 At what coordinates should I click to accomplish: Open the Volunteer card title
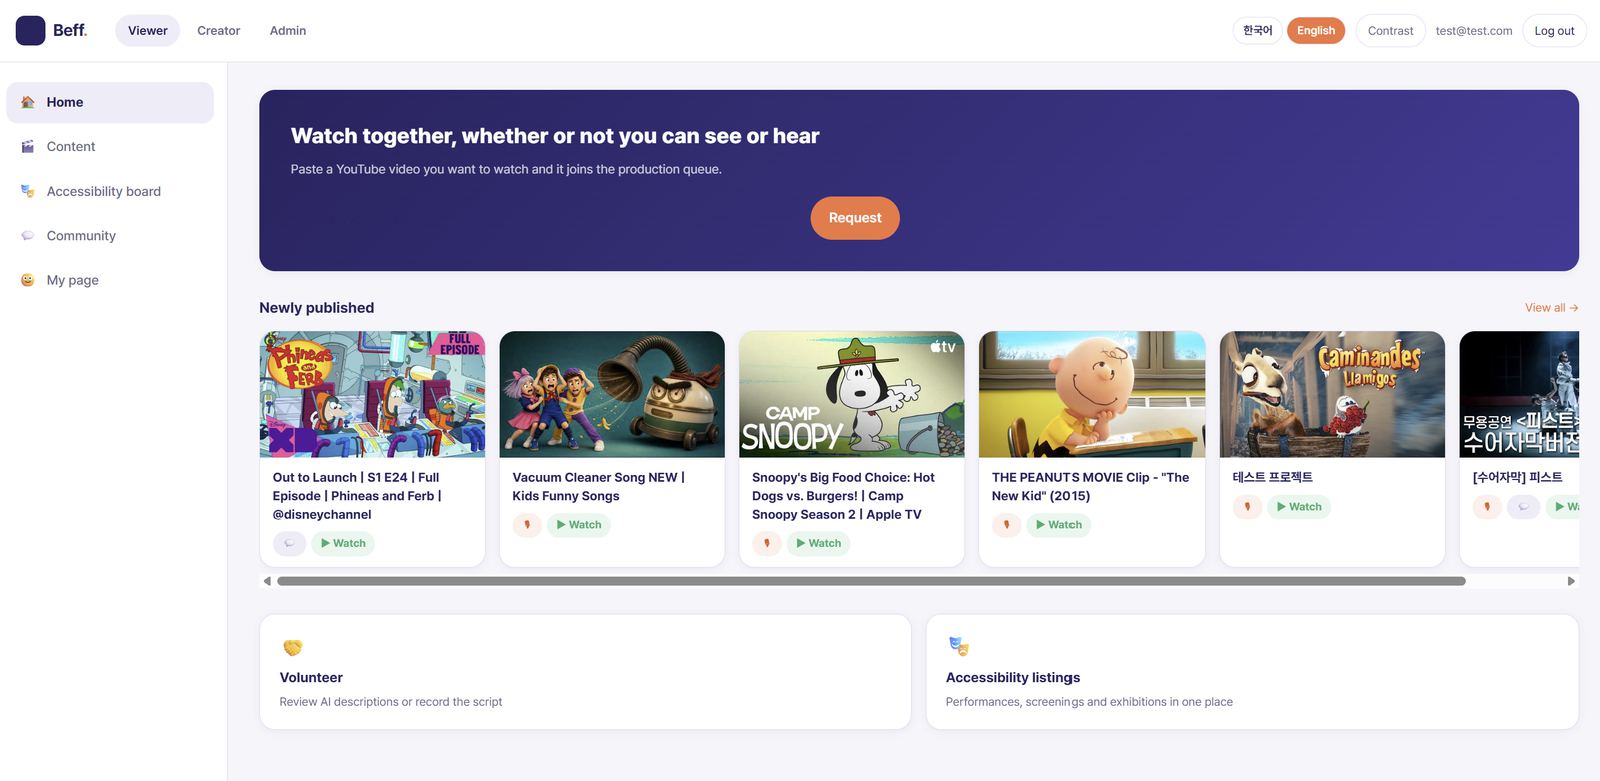click(311, 678)
